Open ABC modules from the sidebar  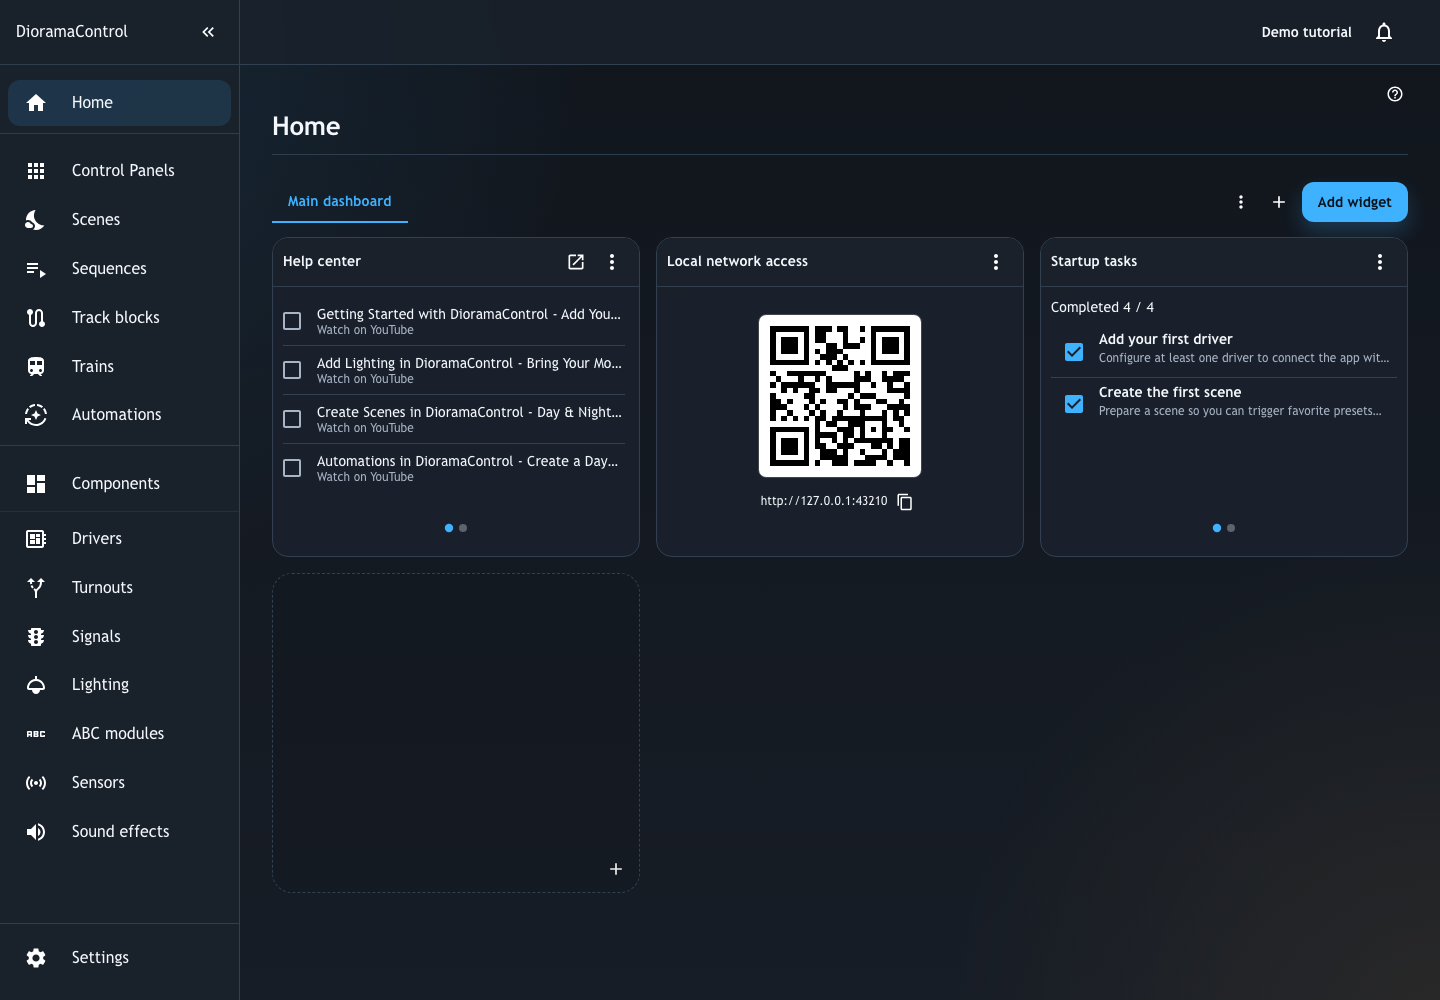pos(120,734)
